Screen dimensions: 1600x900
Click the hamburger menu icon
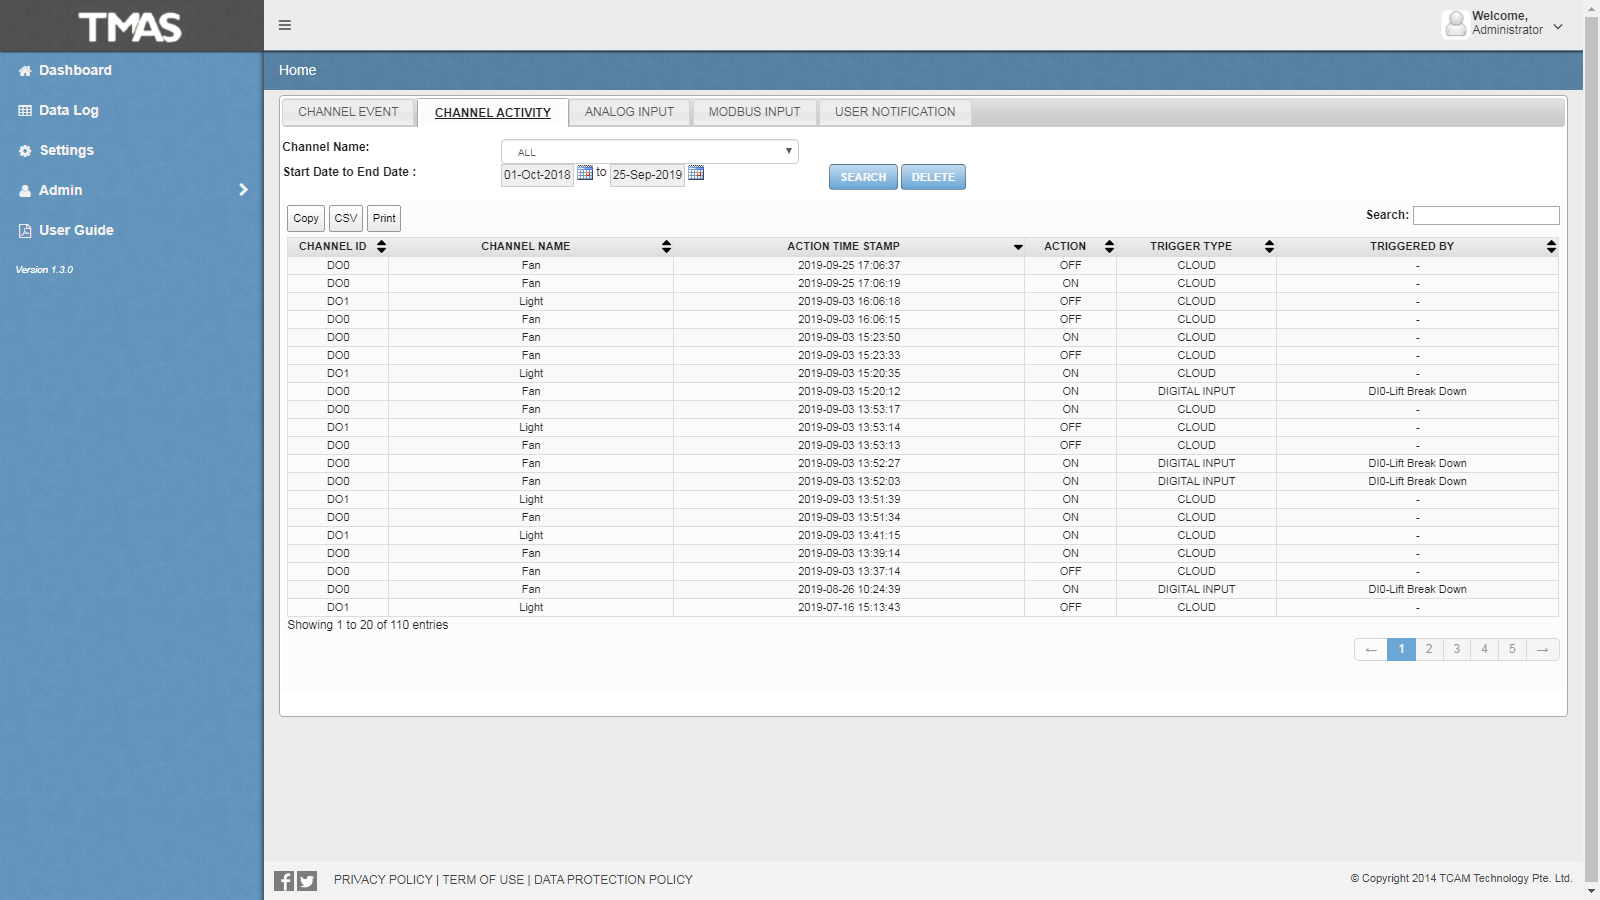click(x=285, y=25)
